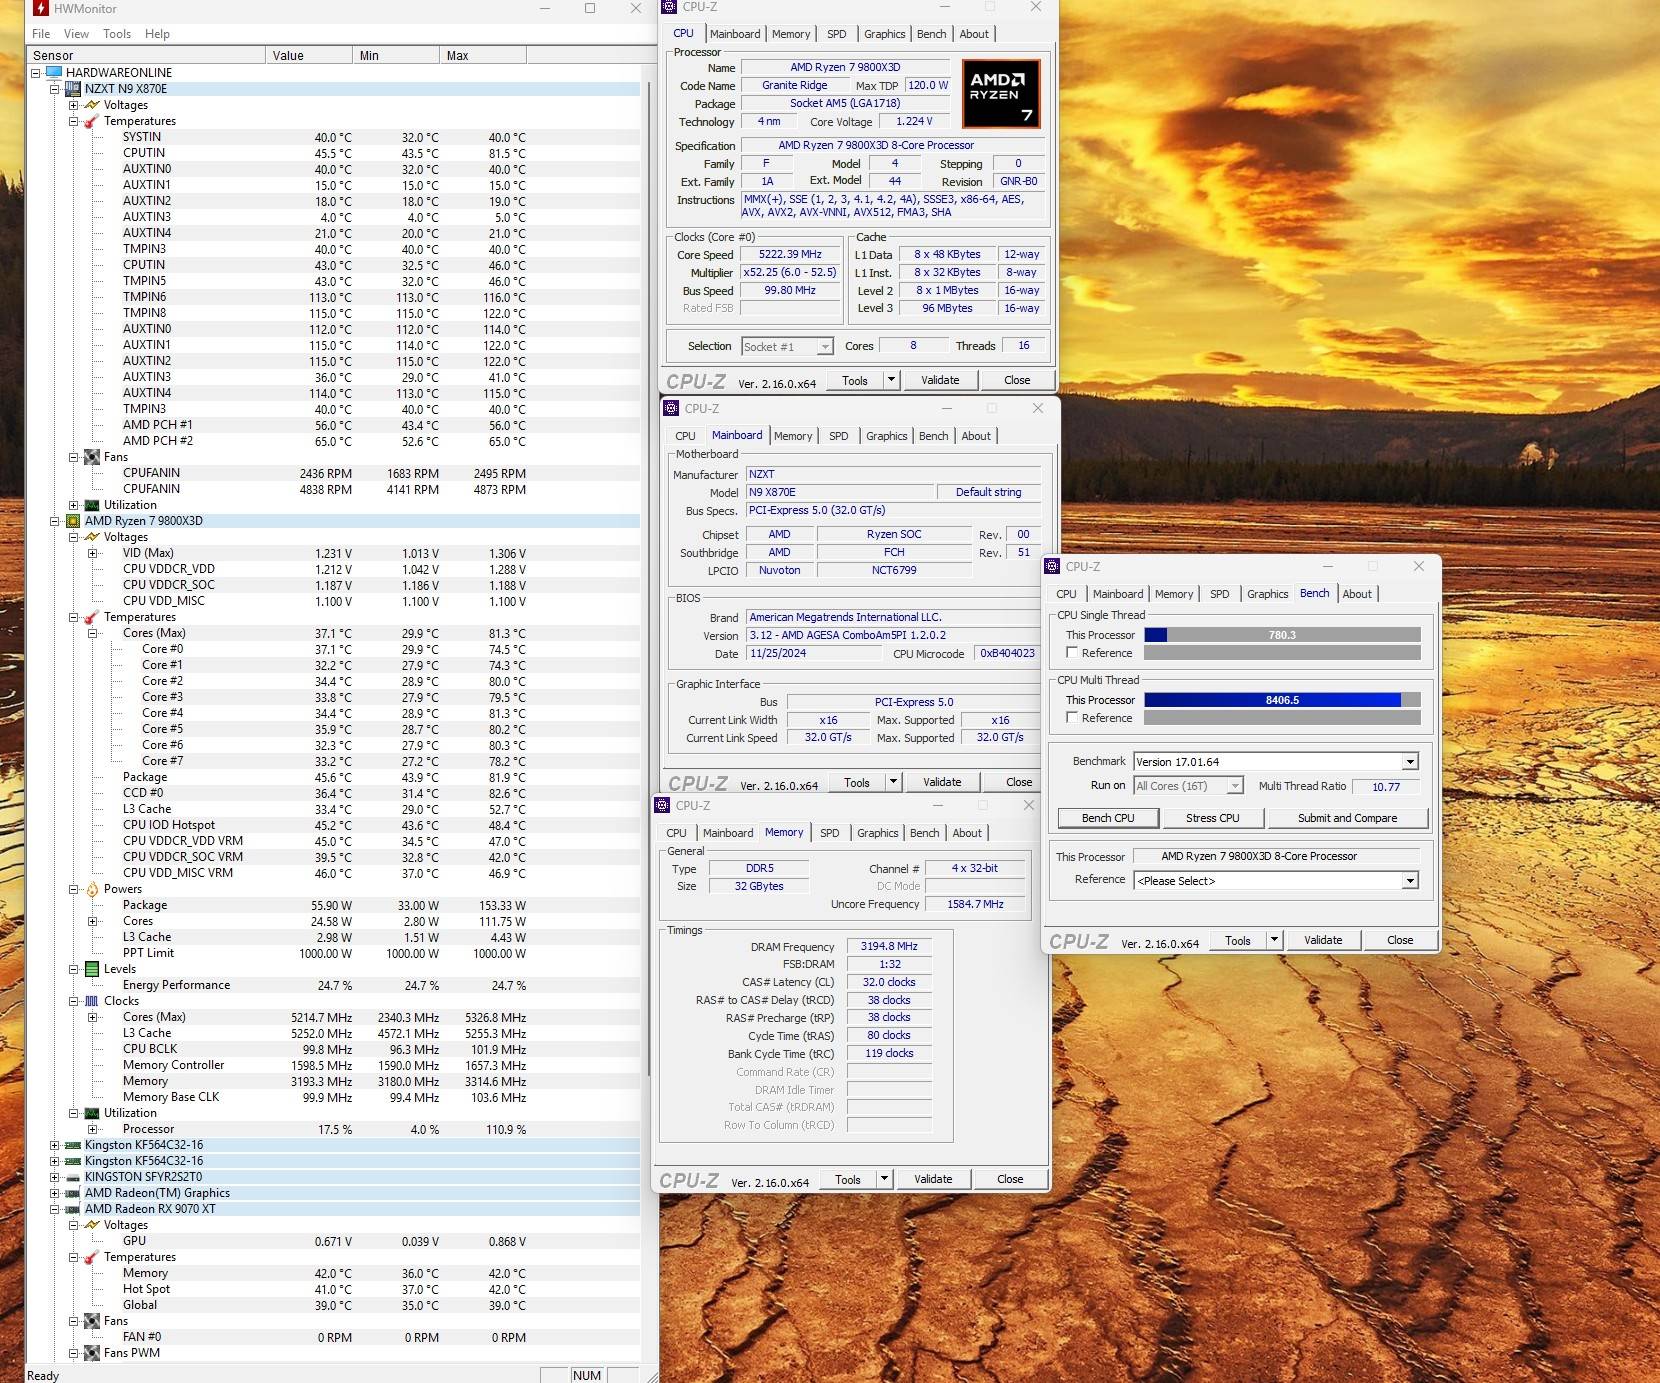Open the Benchmark version dropdown
Screen dimensions: 1660x1383
click(1409, 762)
